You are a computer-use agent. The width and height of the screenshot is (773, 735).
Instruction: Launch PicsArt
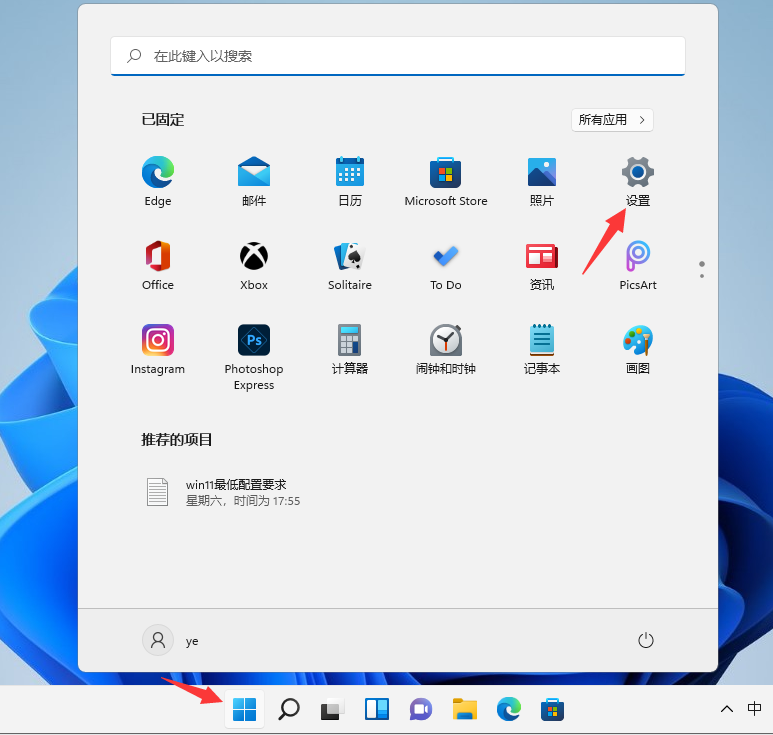click(637, 265)
